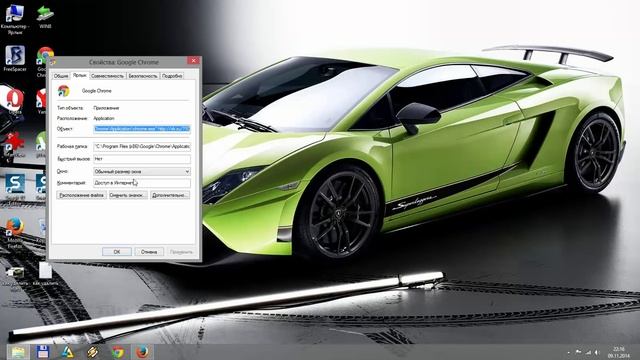
Task: Launch Firefox from the taskbar
Action: pyautogui.click(x=142, y=351)
